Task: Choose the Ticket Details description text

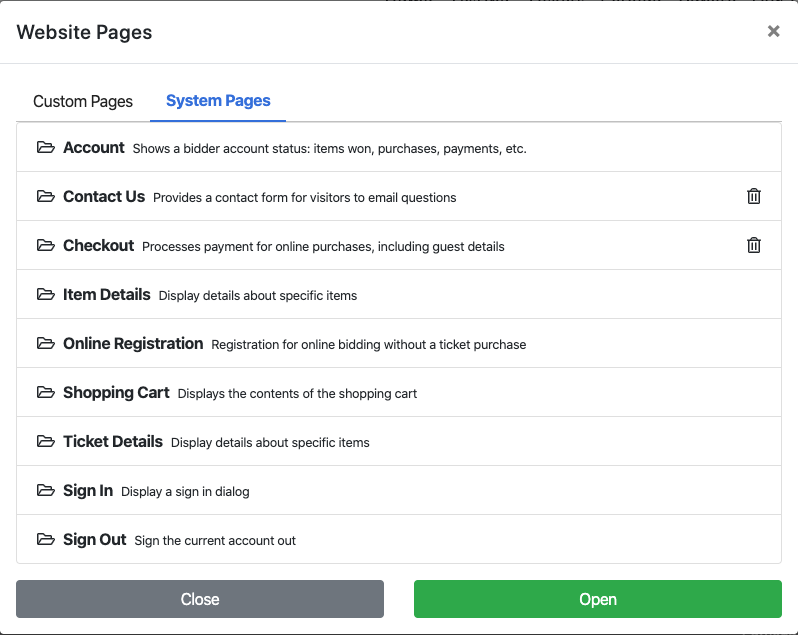Action: 270,443
